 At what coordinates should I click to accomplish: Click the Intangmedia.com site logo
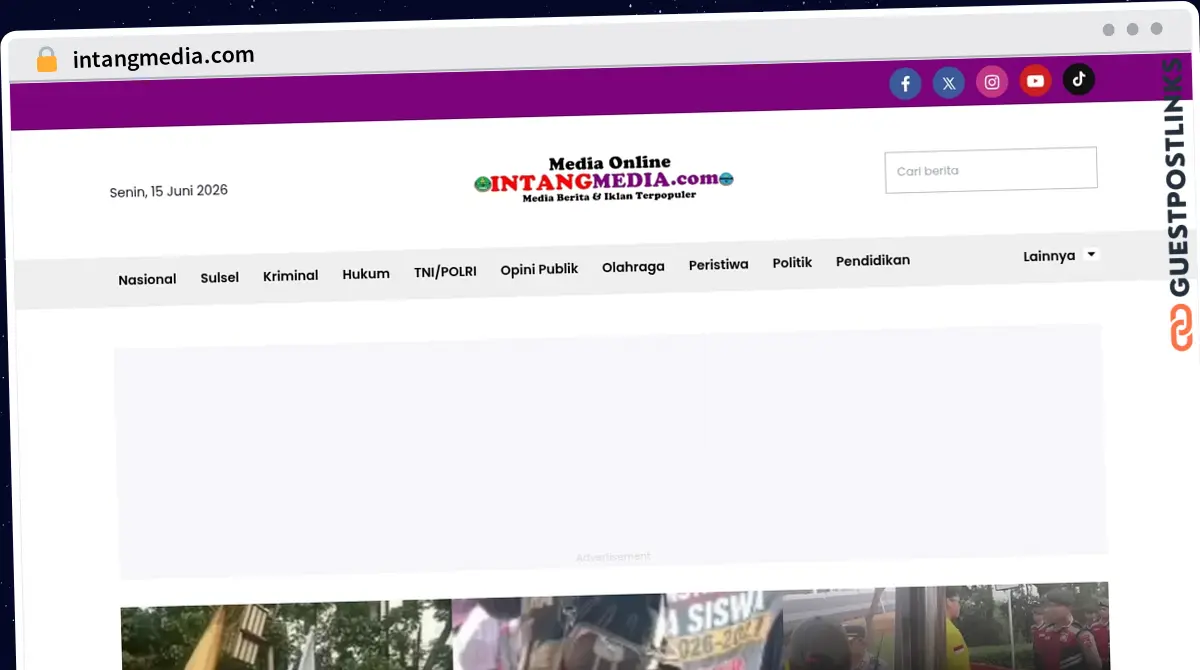[x=604, y=179]
